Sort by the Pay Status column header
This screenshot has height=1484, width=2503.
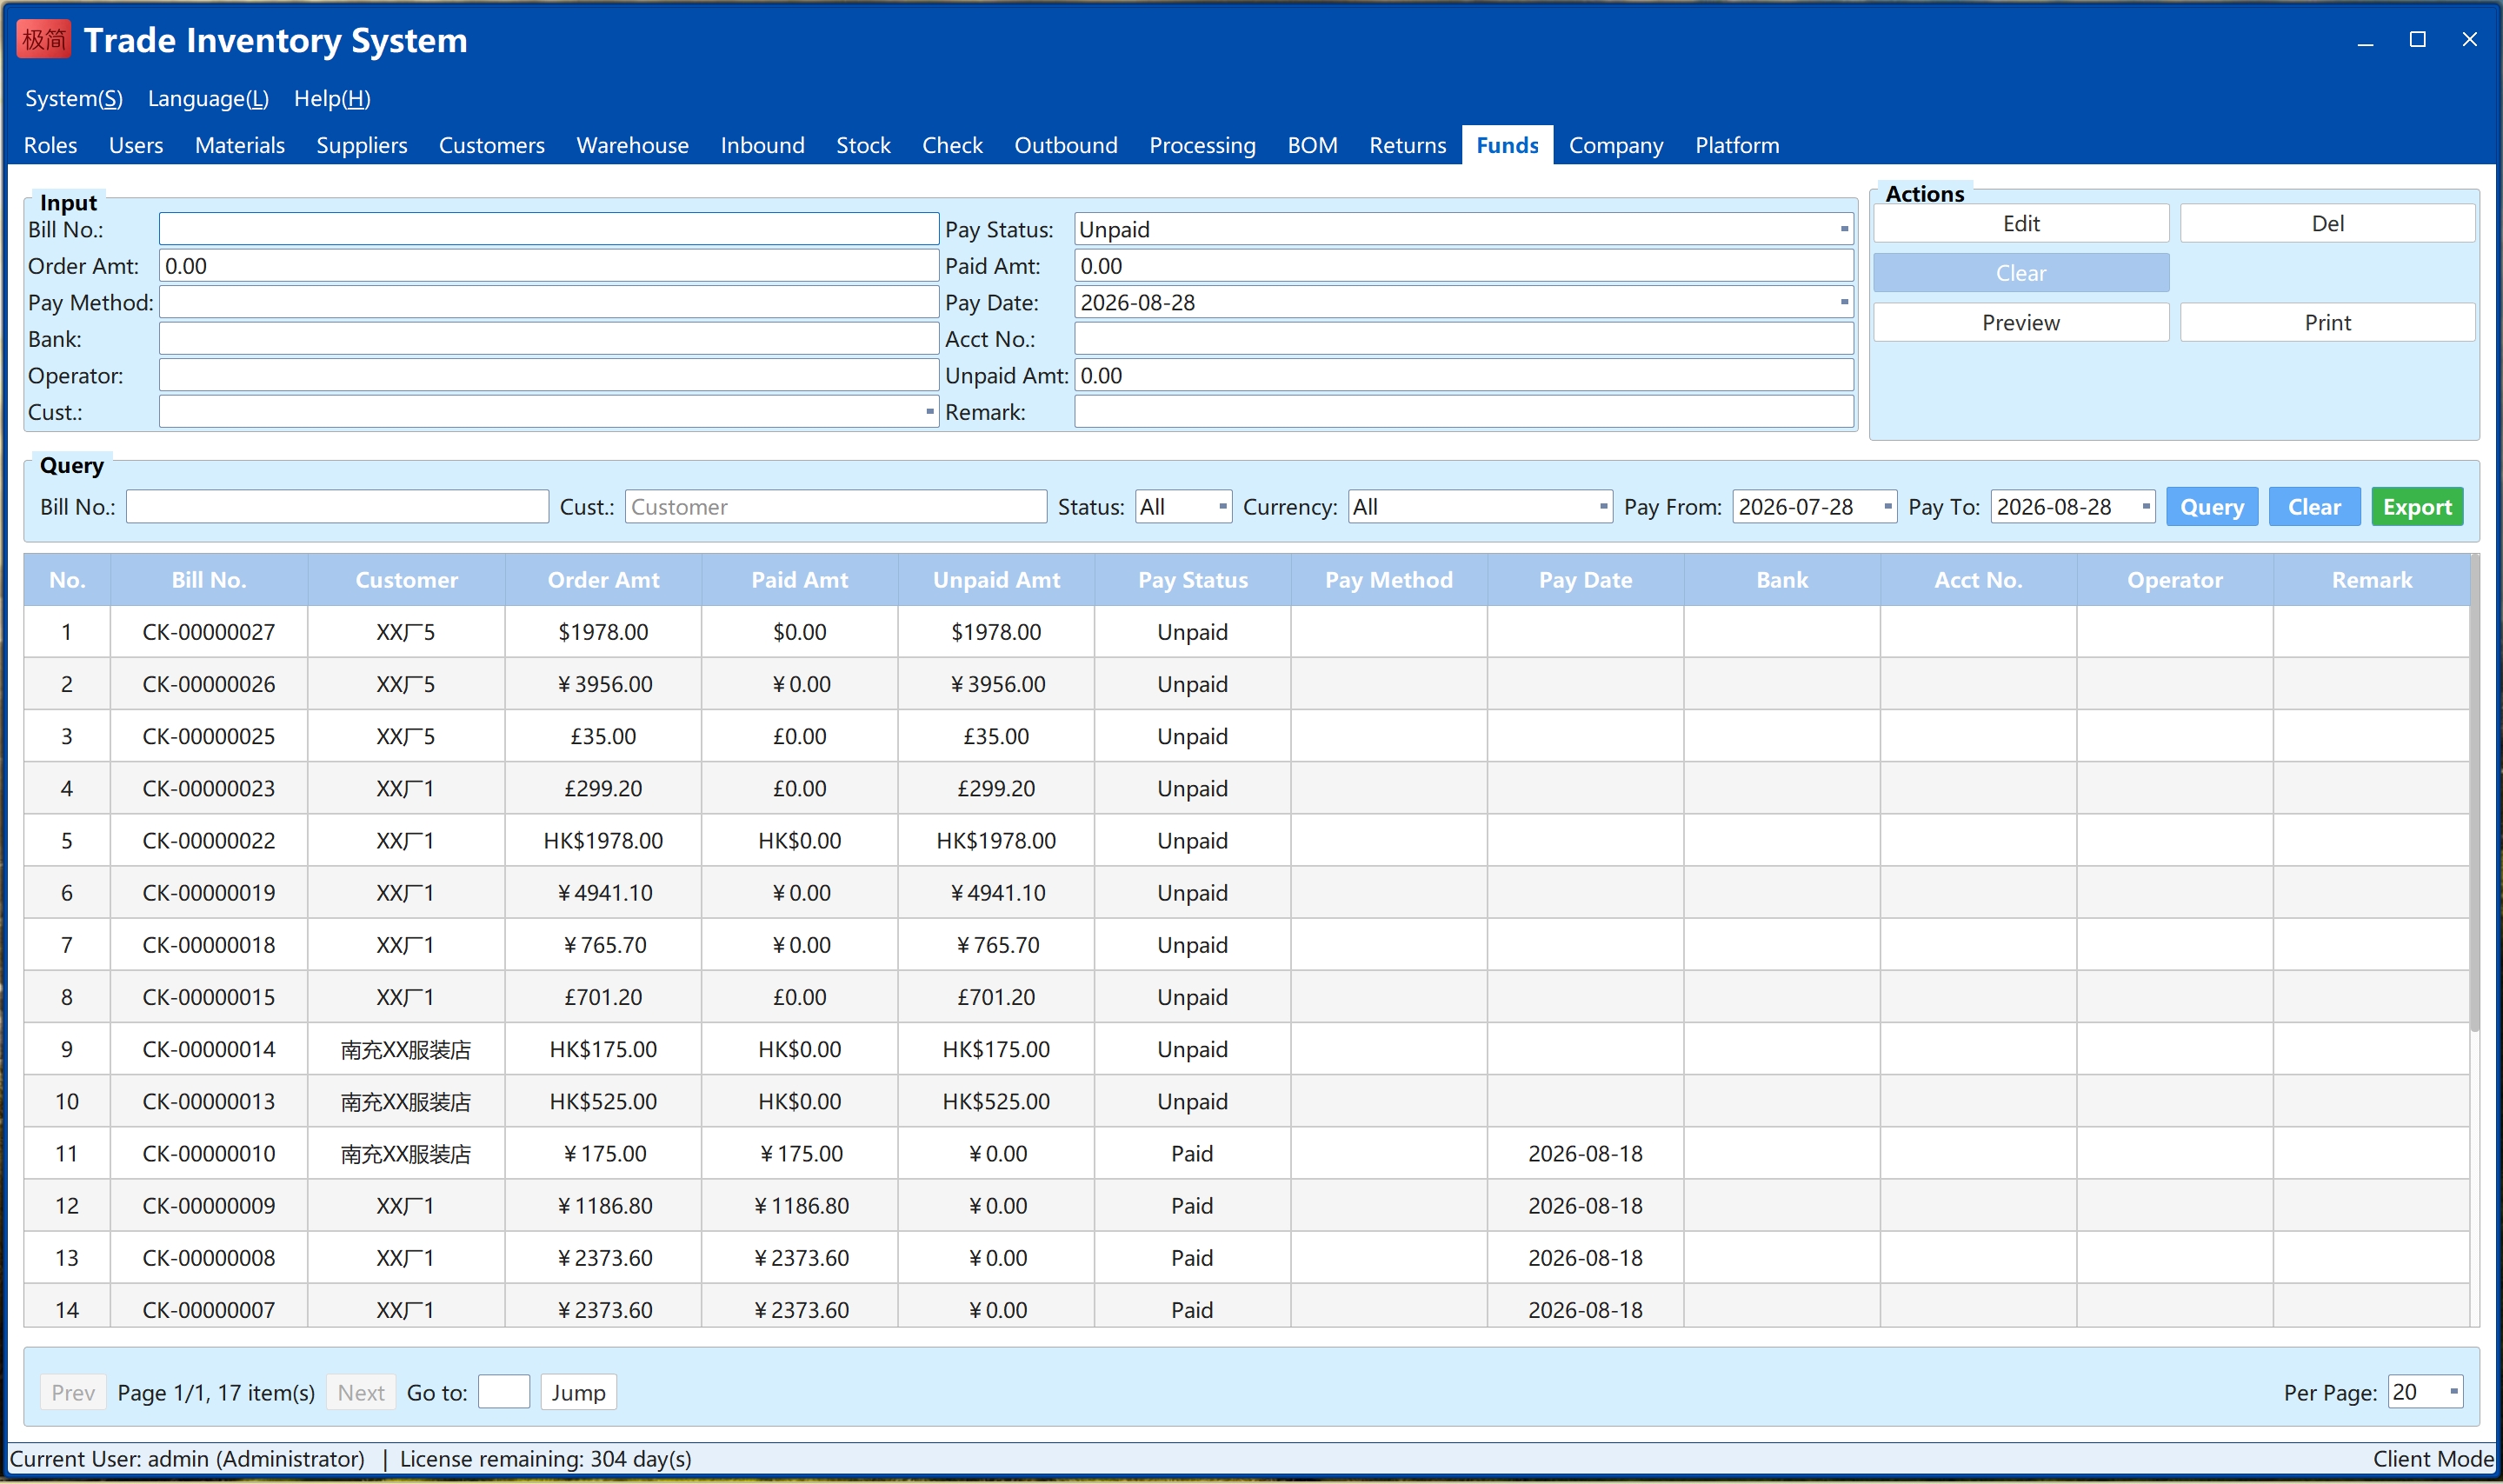pyautogui.click(x=1192, y=580)
